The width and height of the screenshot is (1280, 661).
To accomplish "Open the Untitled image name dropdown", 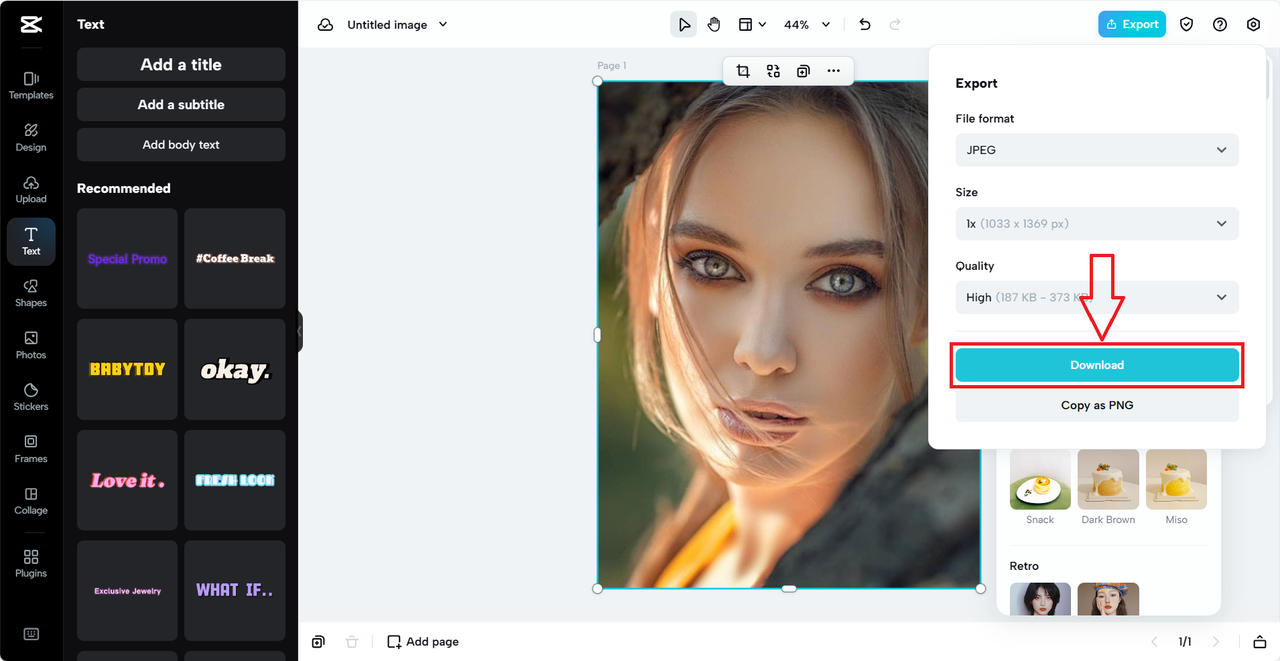I will point(397,25).
